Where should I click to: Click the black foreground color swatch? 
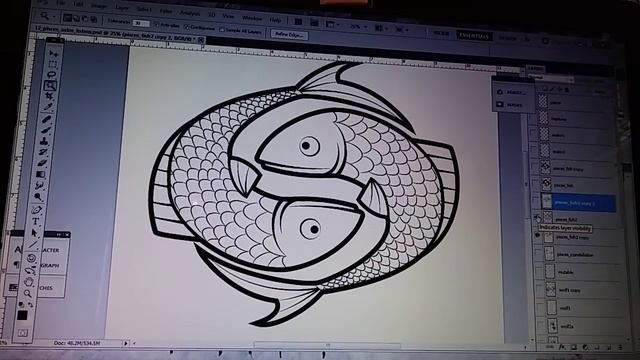(22, 315)
